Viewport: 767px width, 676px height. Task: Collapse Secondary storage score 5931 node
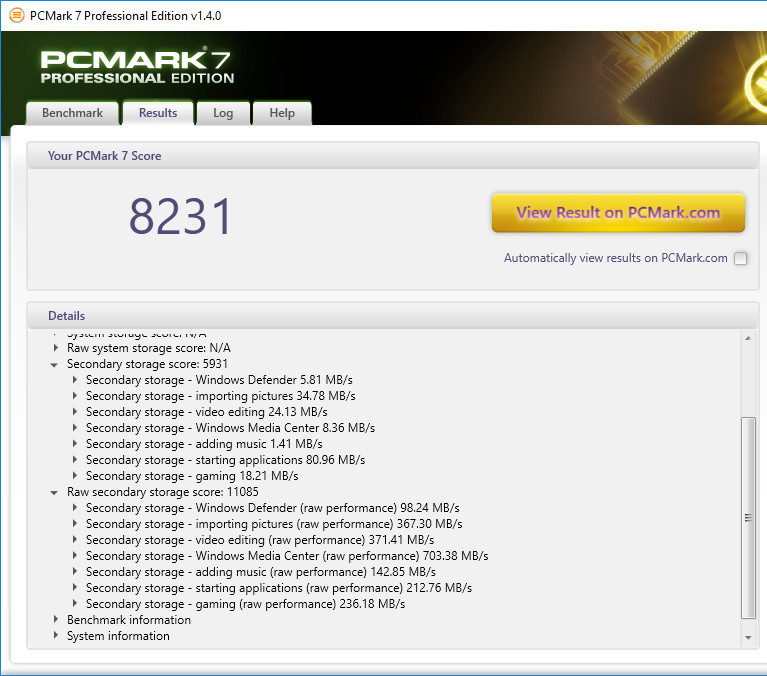[x=54, y=364]
